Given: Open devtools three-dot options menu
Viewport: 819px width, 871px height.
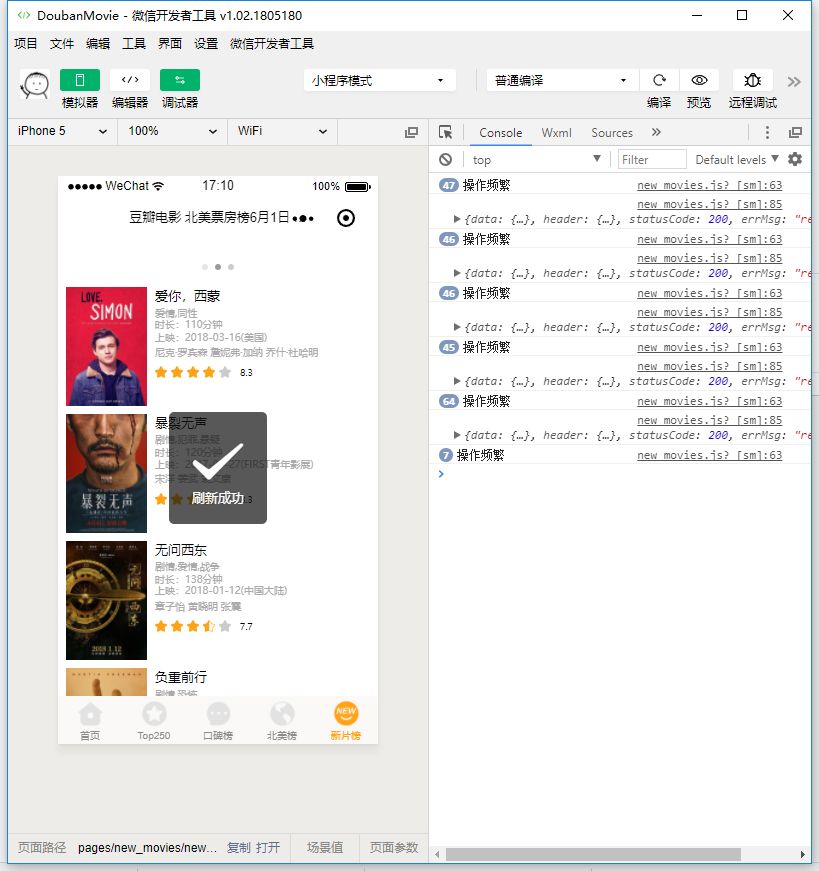Looking at the screenshot, I should (767, 132).
